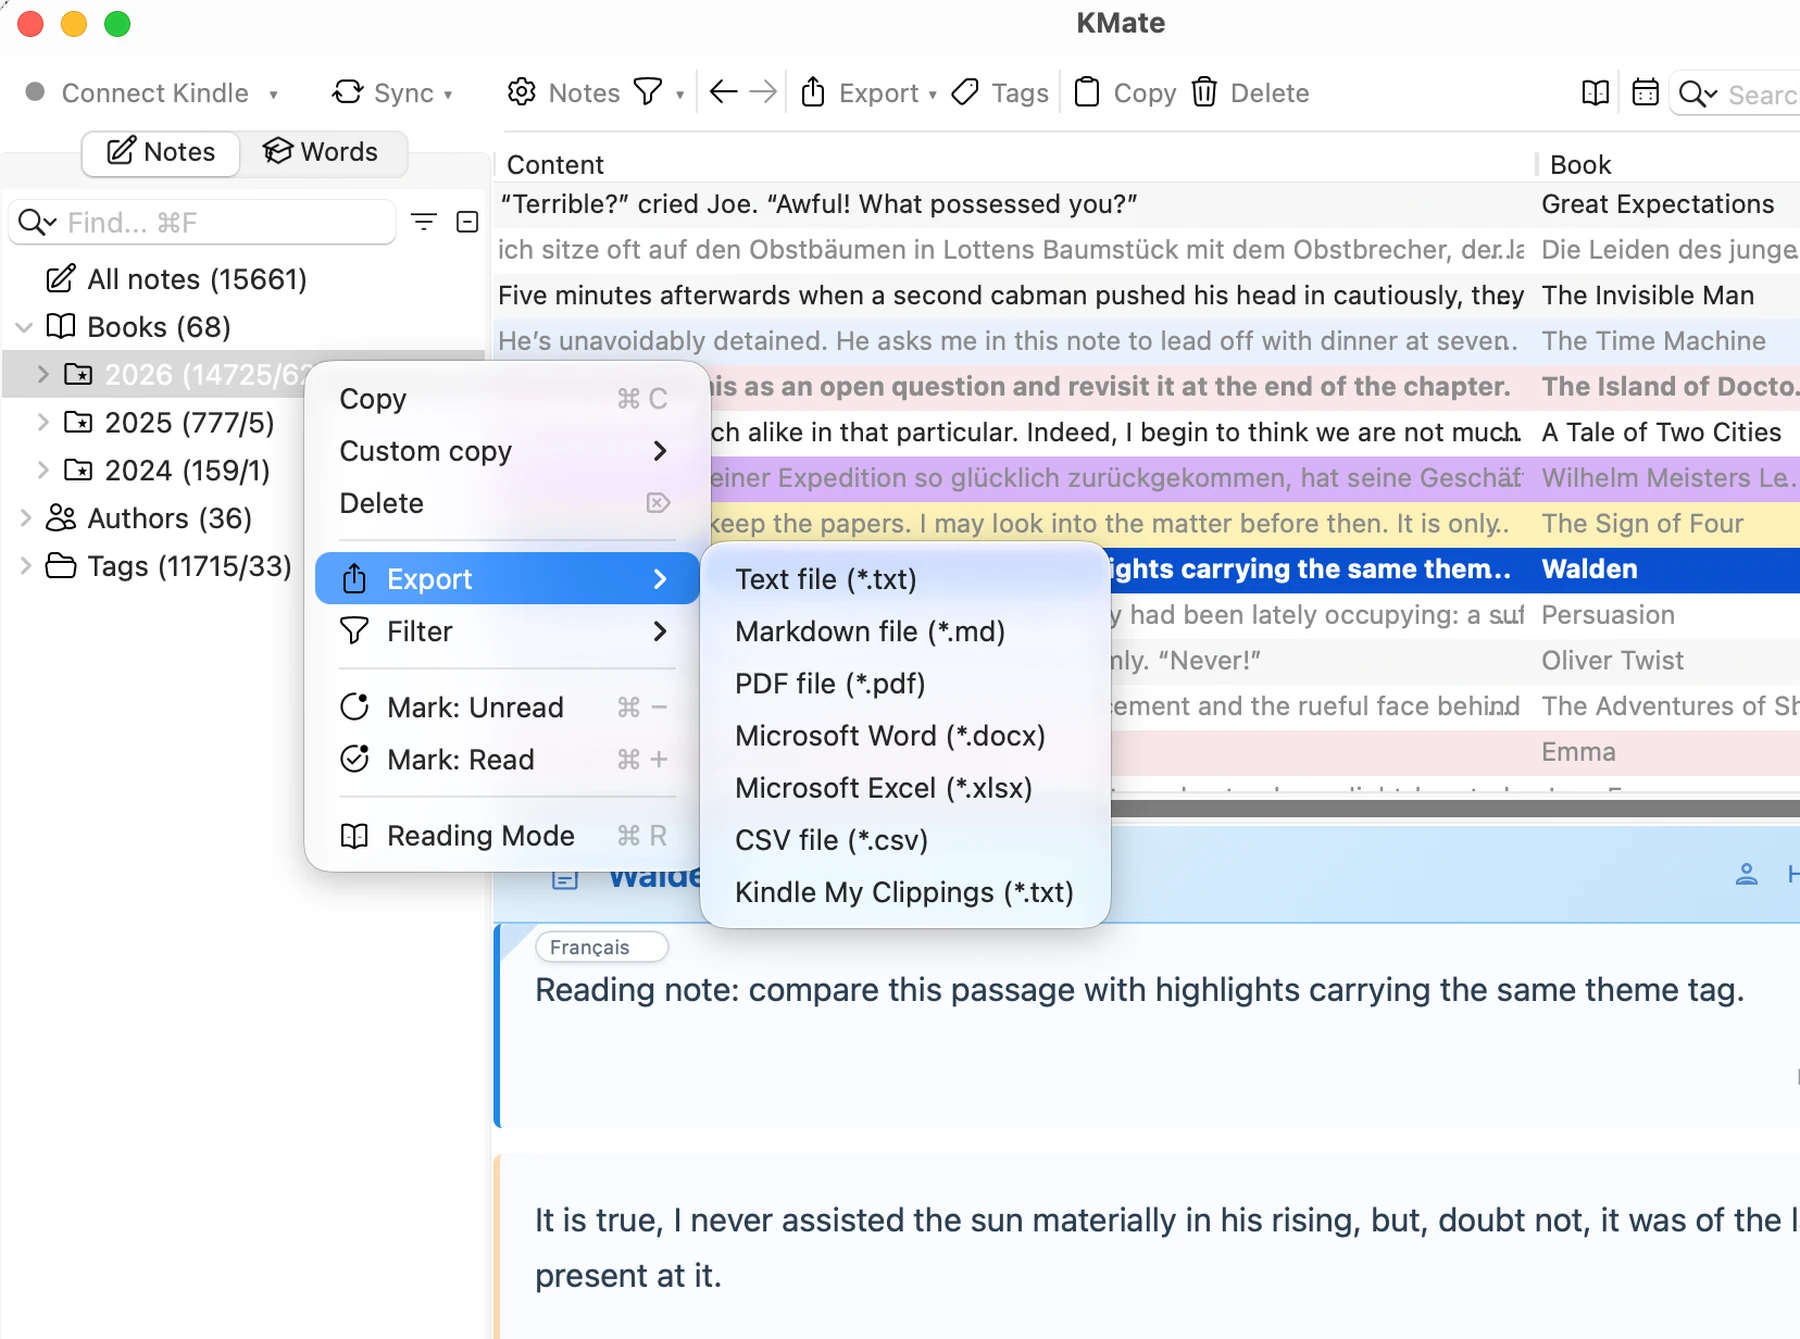
Task: Open reading mode book icon in toolbar
Action: click(x=1596, y=93)
